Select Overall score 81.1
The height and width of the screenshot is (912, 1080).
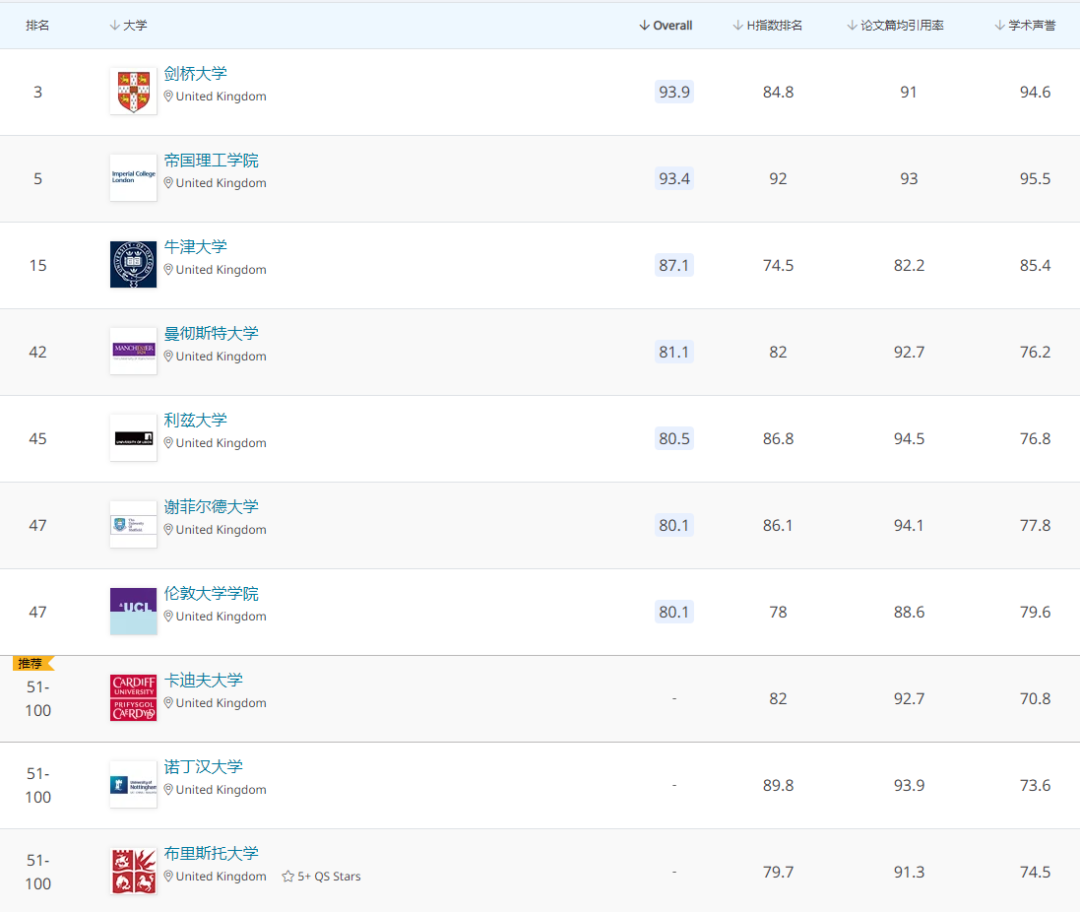click(x=674, y=352)
